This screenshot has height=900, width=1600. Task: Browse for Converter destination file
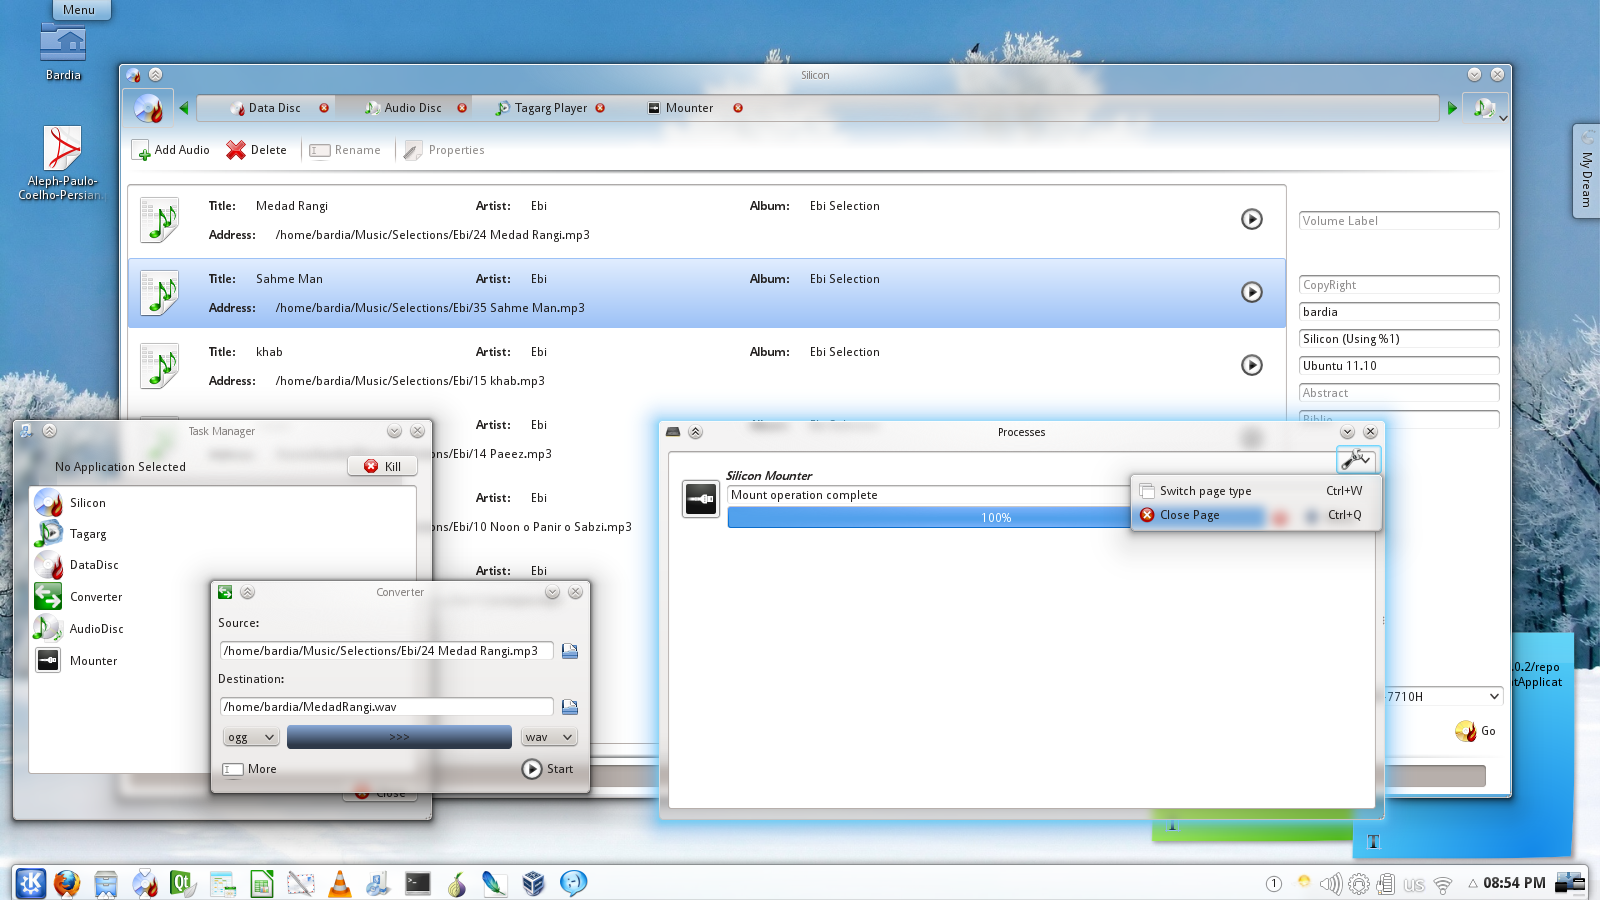point(570,707)
